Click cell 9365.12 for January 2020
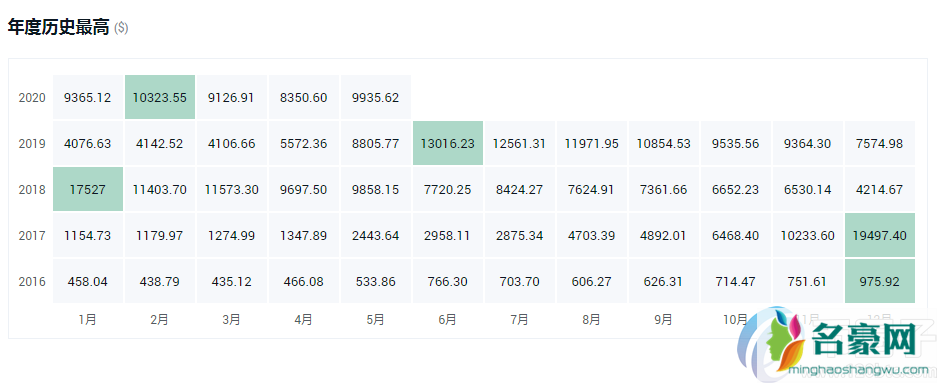This screenshot has height=383, width=937. [x=88, y=97]
